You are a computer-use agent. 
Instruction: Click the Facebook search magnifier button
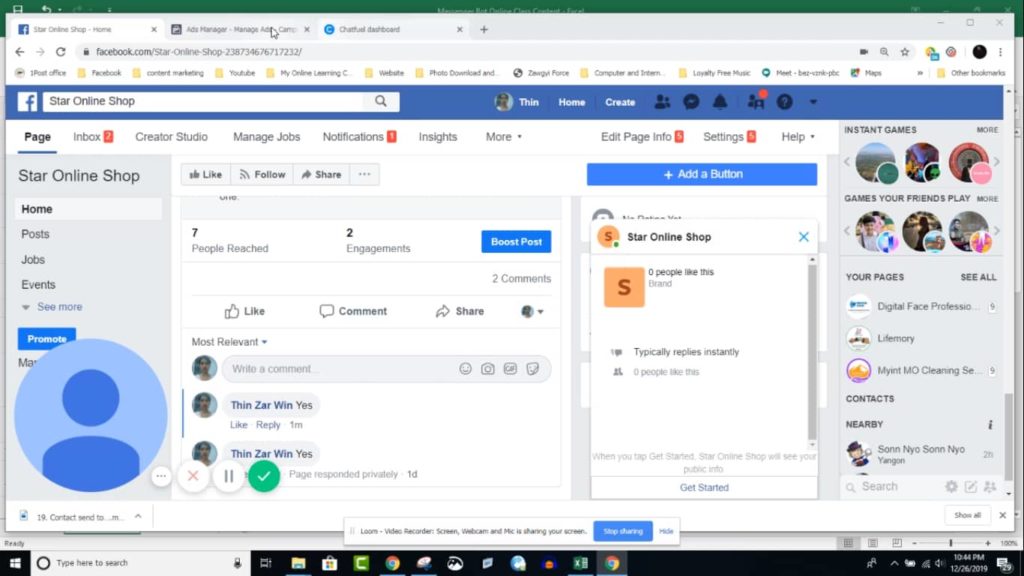tap(381, 101)
